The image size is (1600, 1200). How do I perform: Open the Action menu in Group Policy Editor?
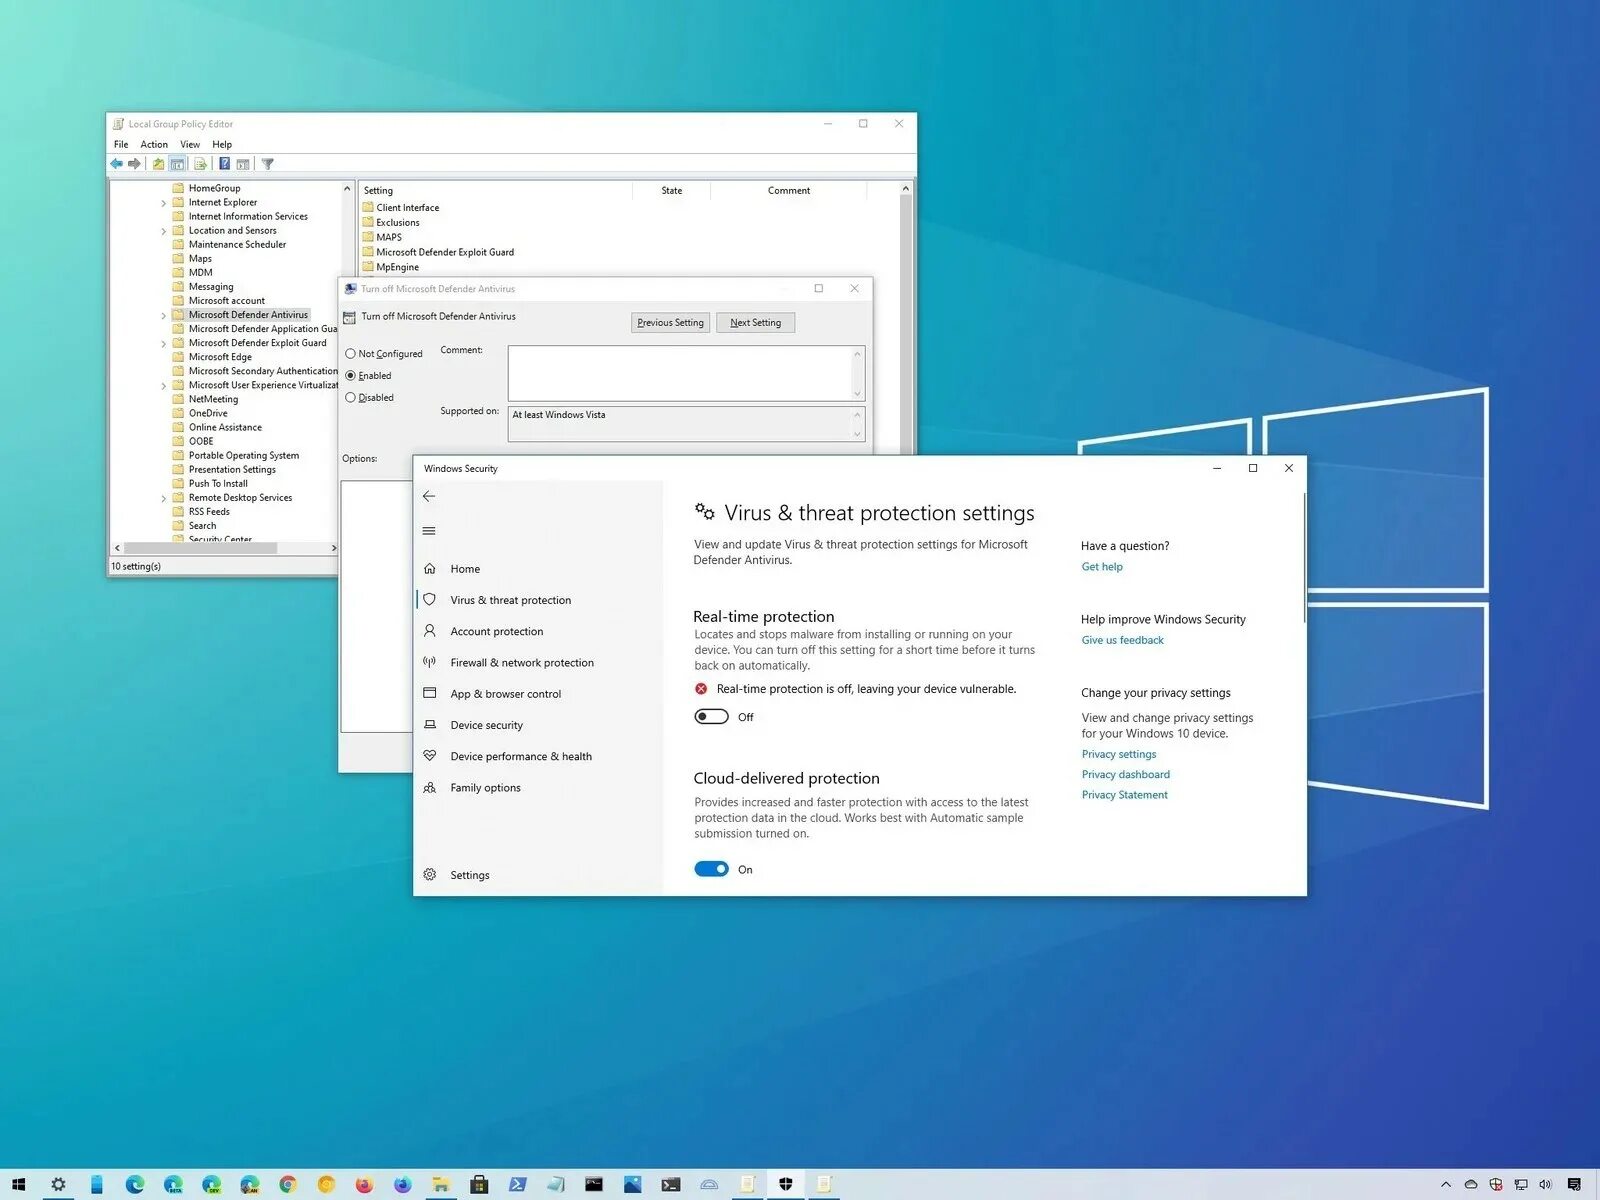[154, 145]
